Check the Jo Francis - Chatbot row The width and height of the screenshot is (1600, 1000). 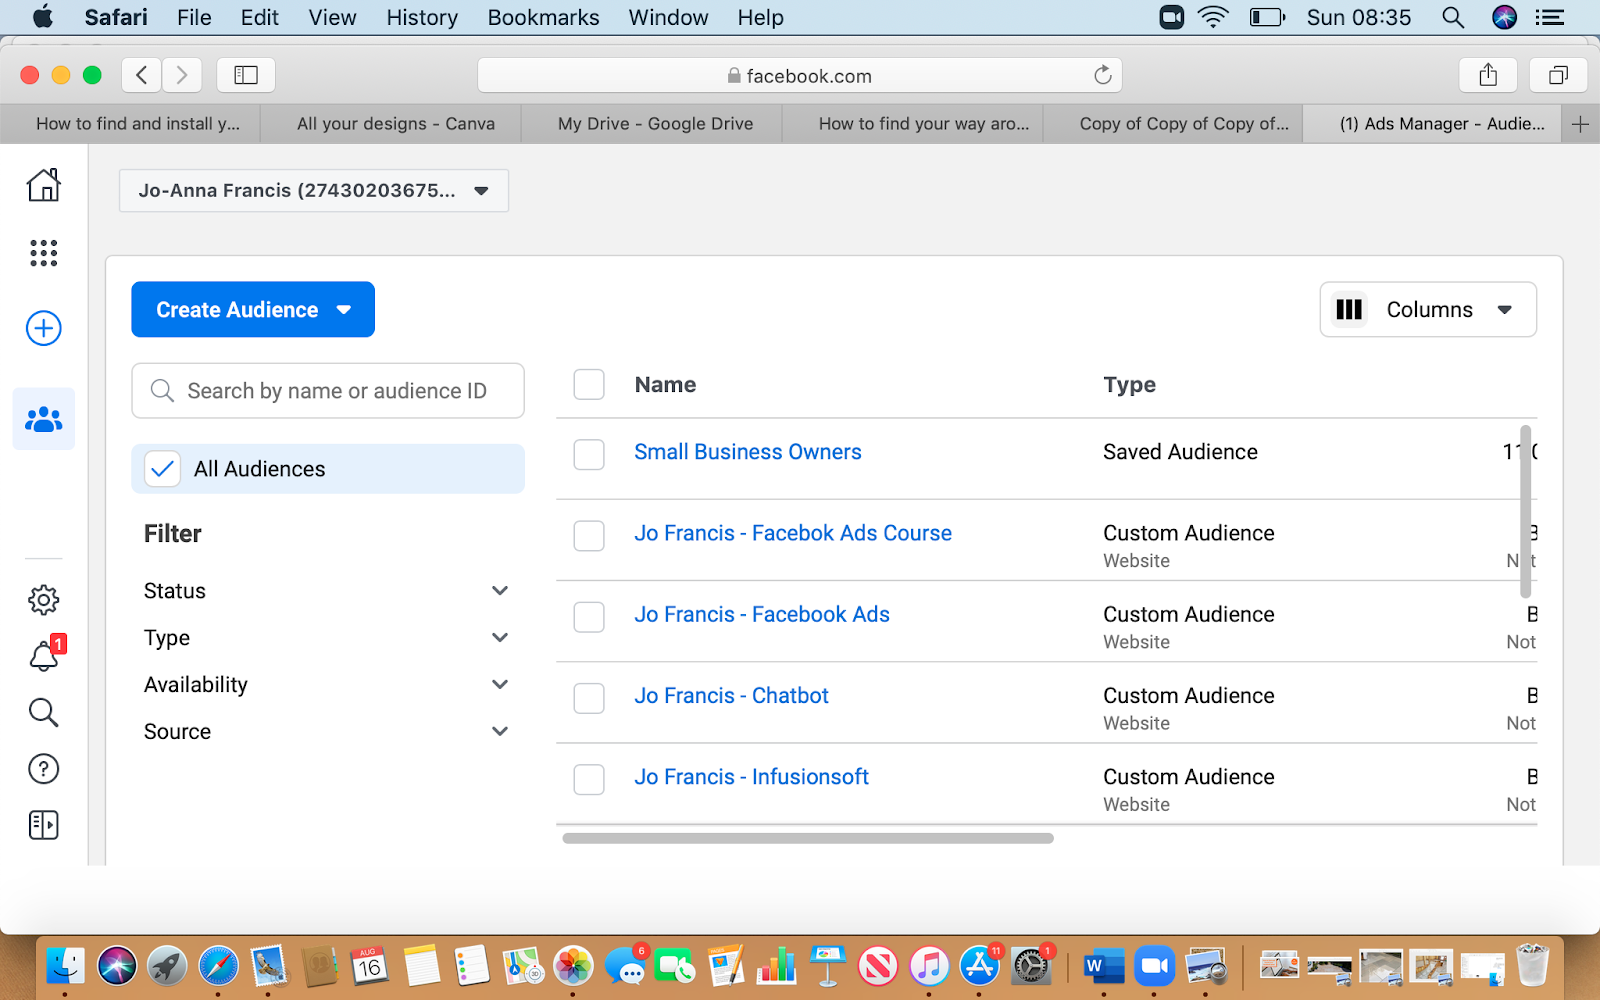click(x=589, y=698)
